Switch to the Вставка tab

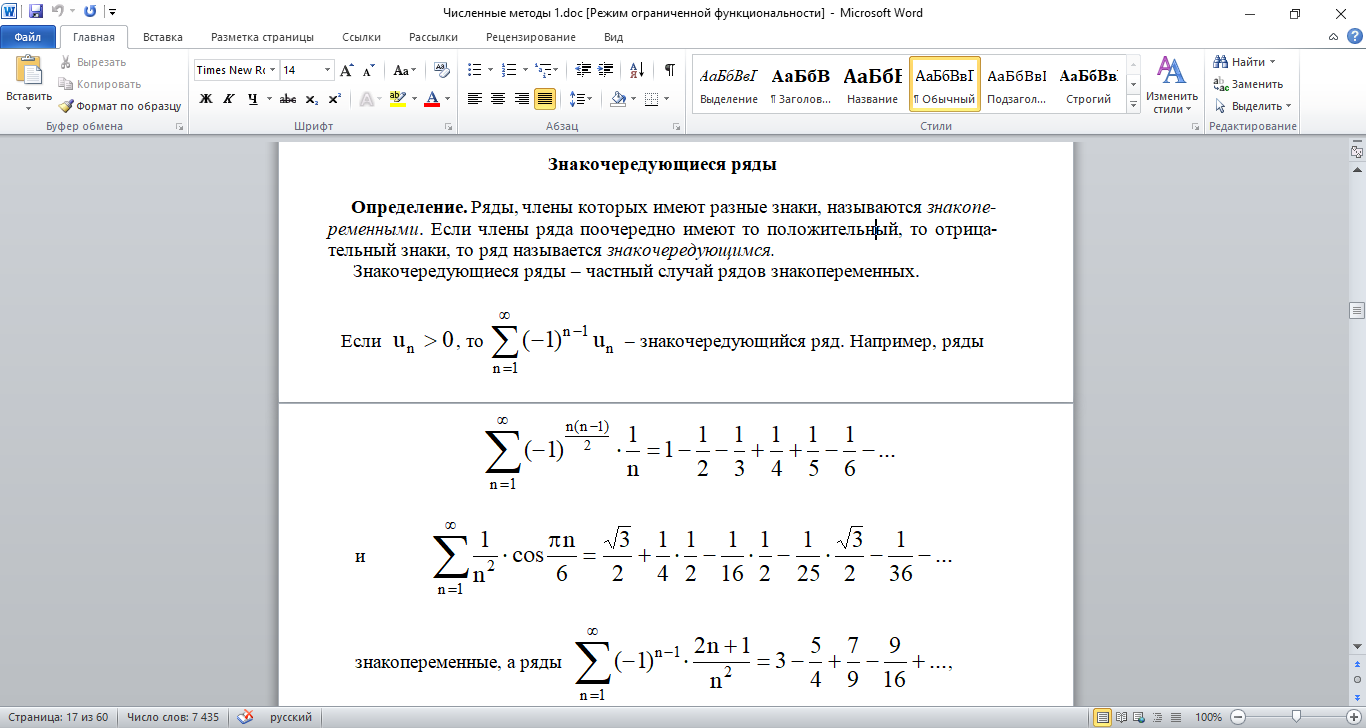pos(163,37)
